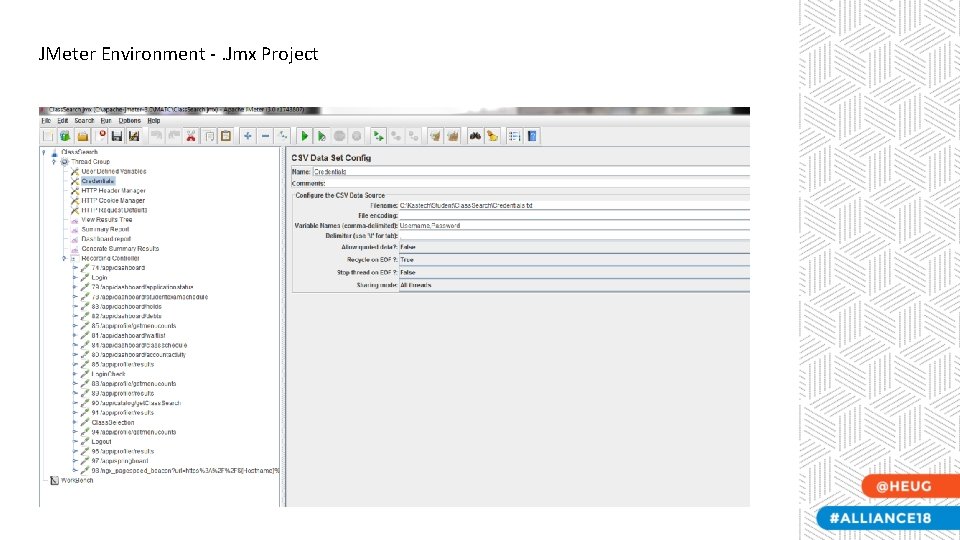Viewport: 960px width, 540px height.
Task: Select User Defined Variables in tree
Action: [x=113, y=171]
